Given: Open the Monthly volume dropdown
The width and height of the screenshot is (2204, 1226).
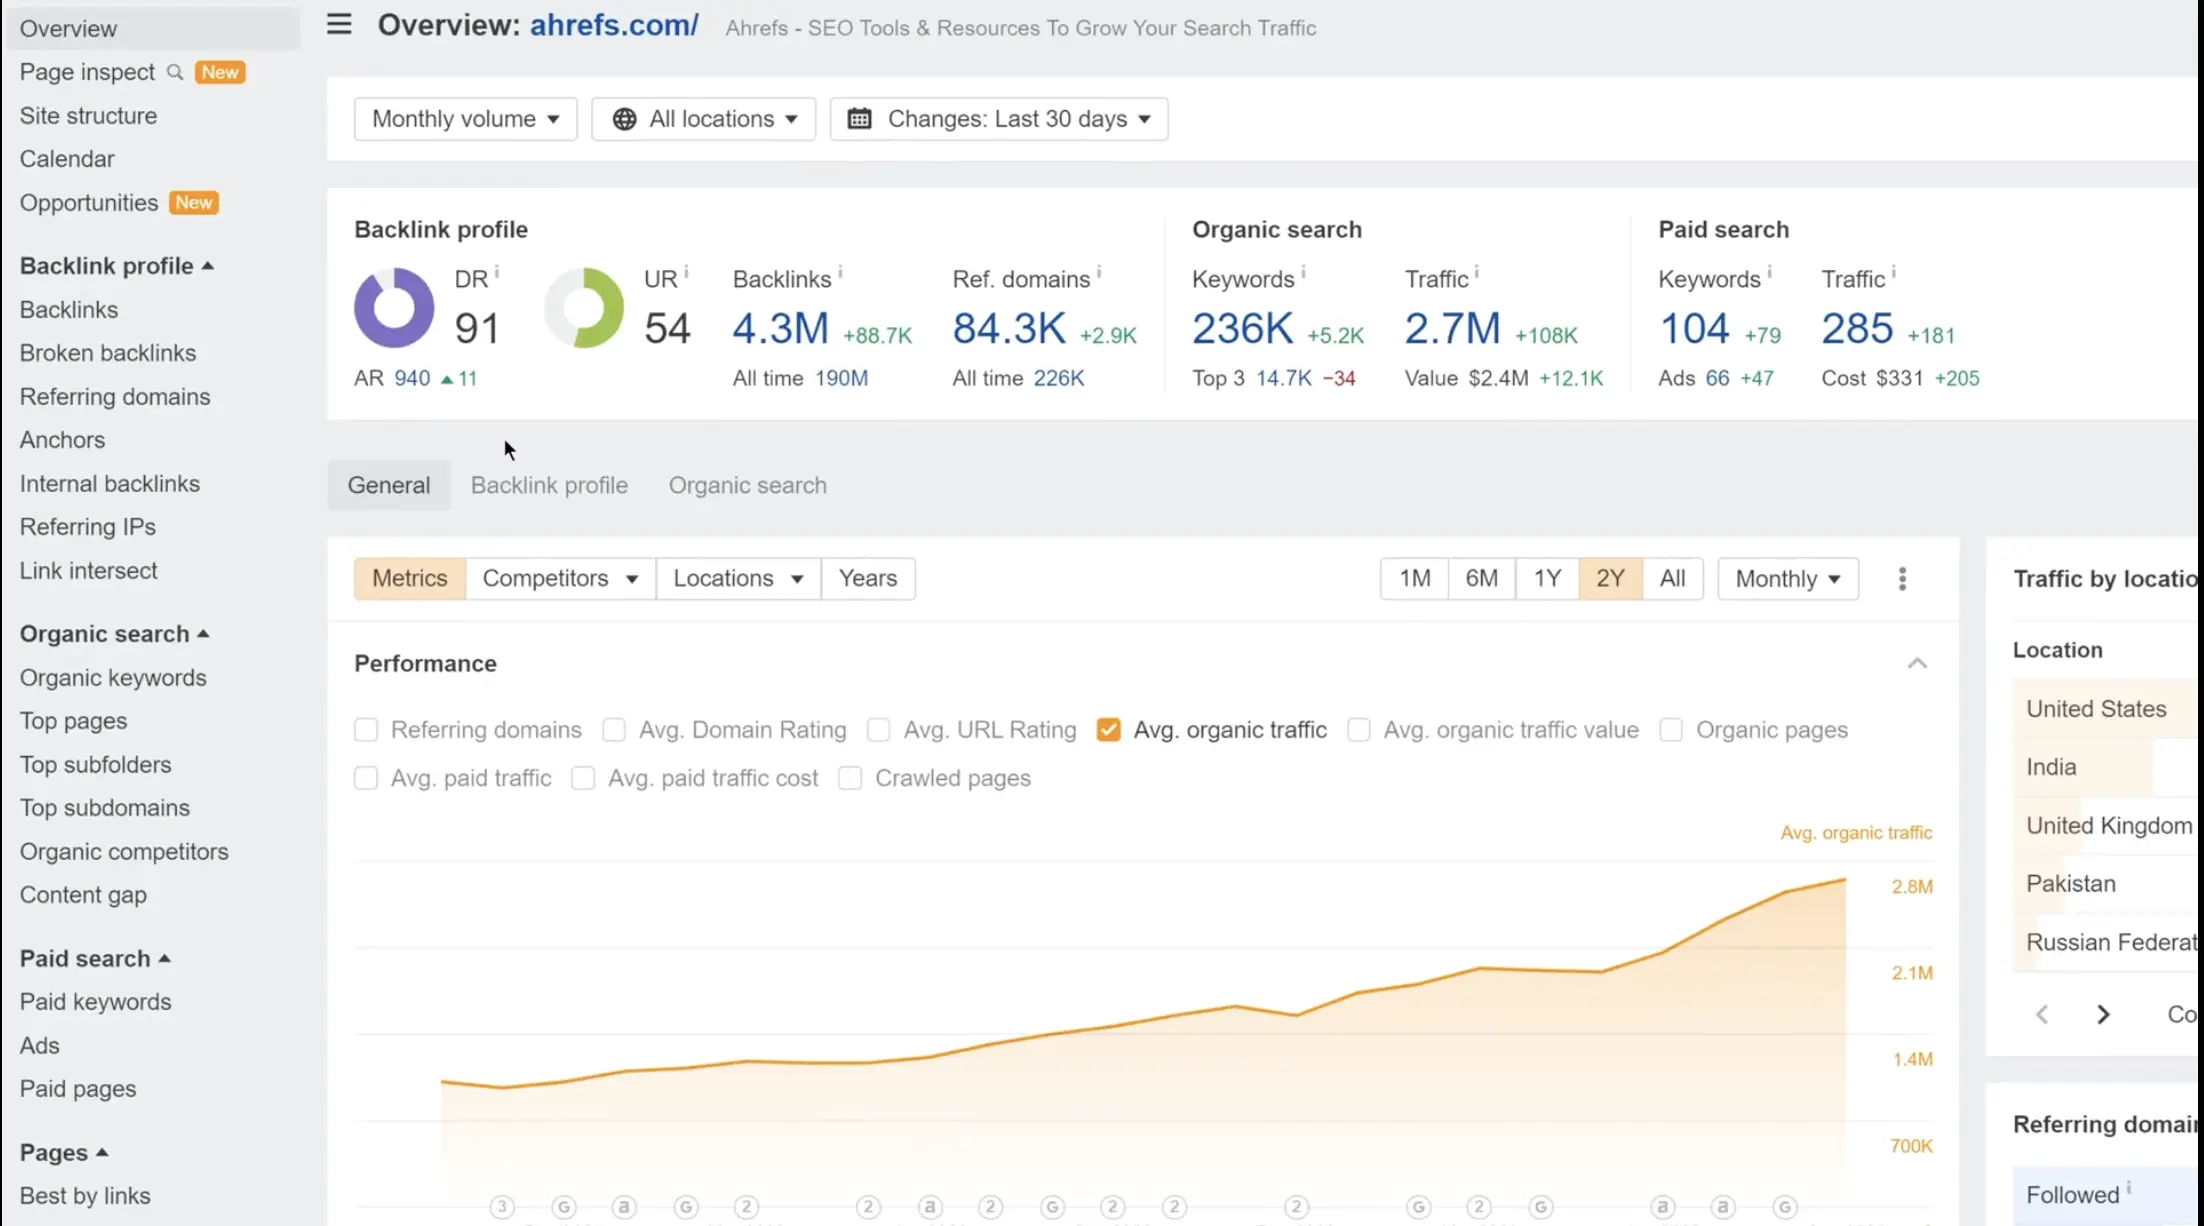Looking at the screenshot, I should pos(465,119).
